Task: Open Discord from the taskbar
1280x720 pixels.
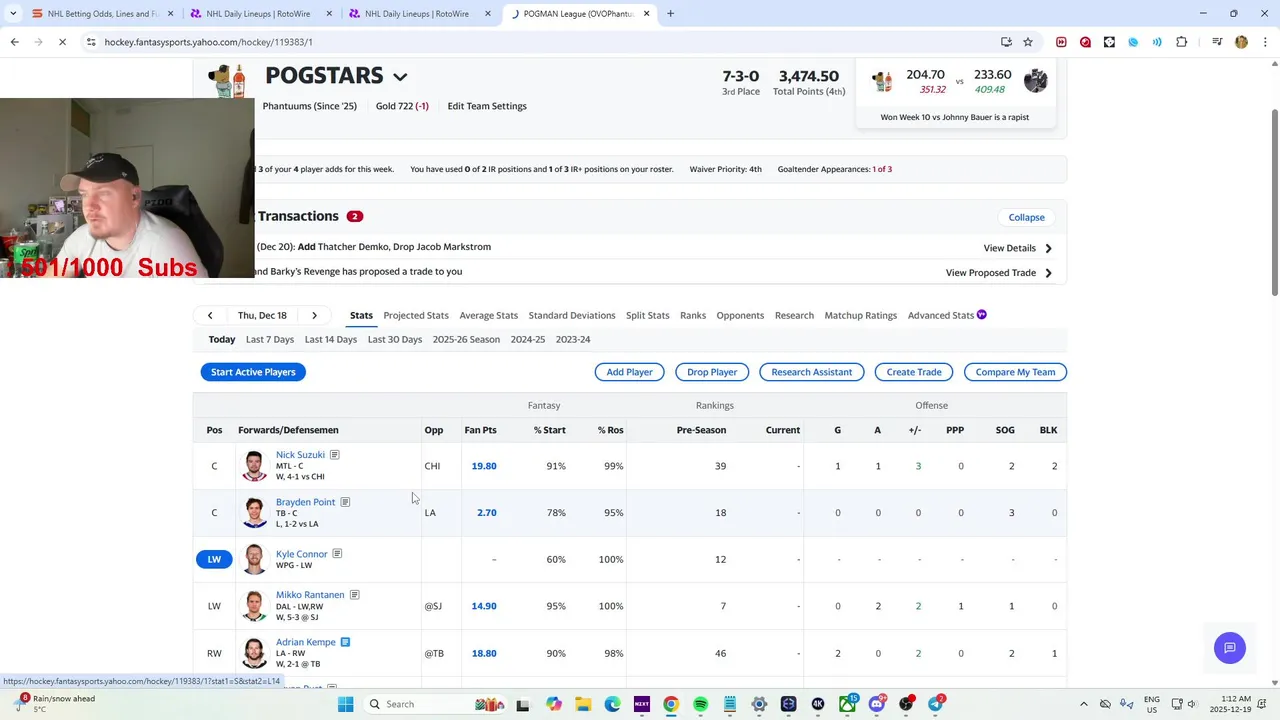Action: click(877, 704)
